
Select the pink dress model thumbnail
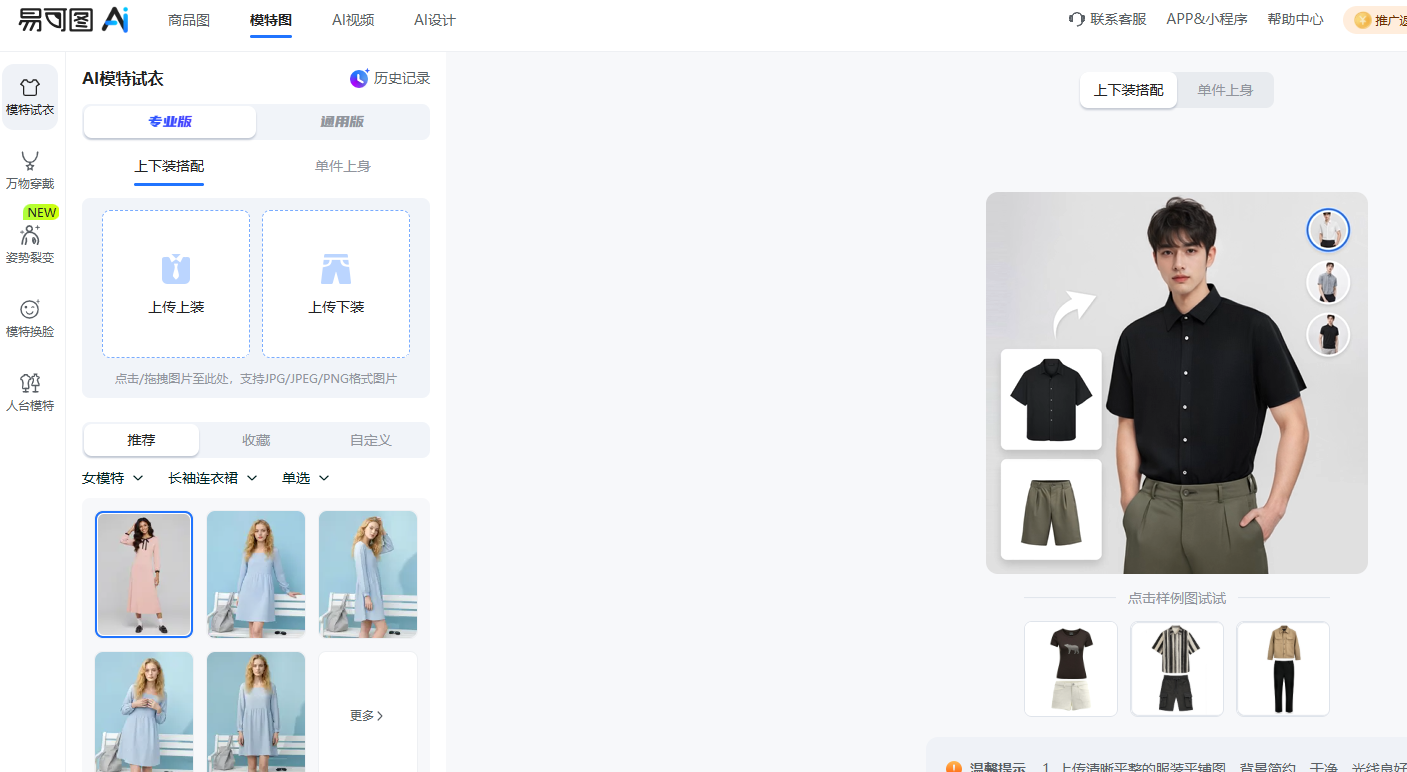click(x=144, y=574)
